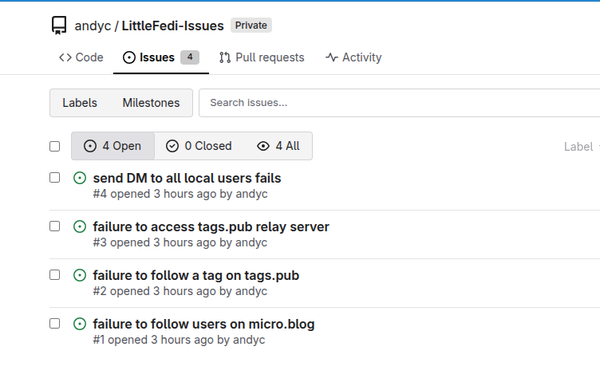Open issue 'failure to follow users on micro.blog'
Screen dimensions: 600x382
[x=204, y=324]
